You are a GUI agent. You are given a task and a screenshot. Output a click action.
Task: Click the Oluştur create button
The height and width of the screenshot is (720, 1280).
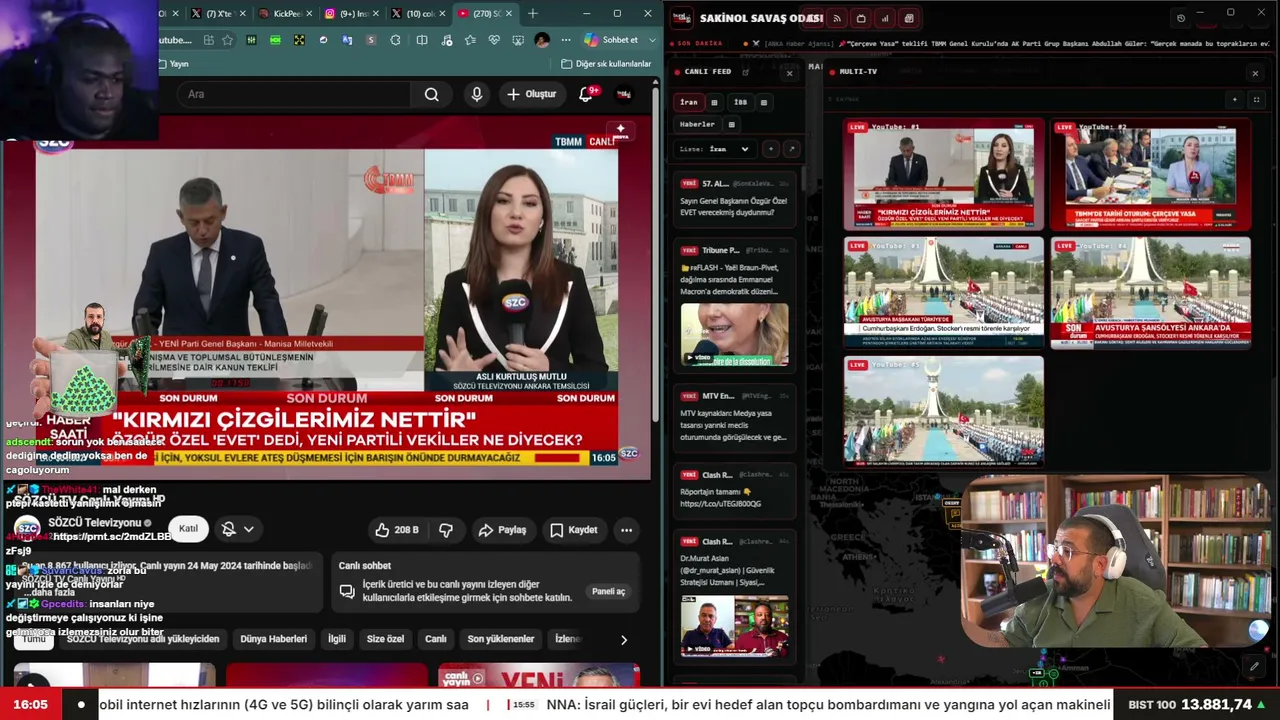click(x=531, y=94)
